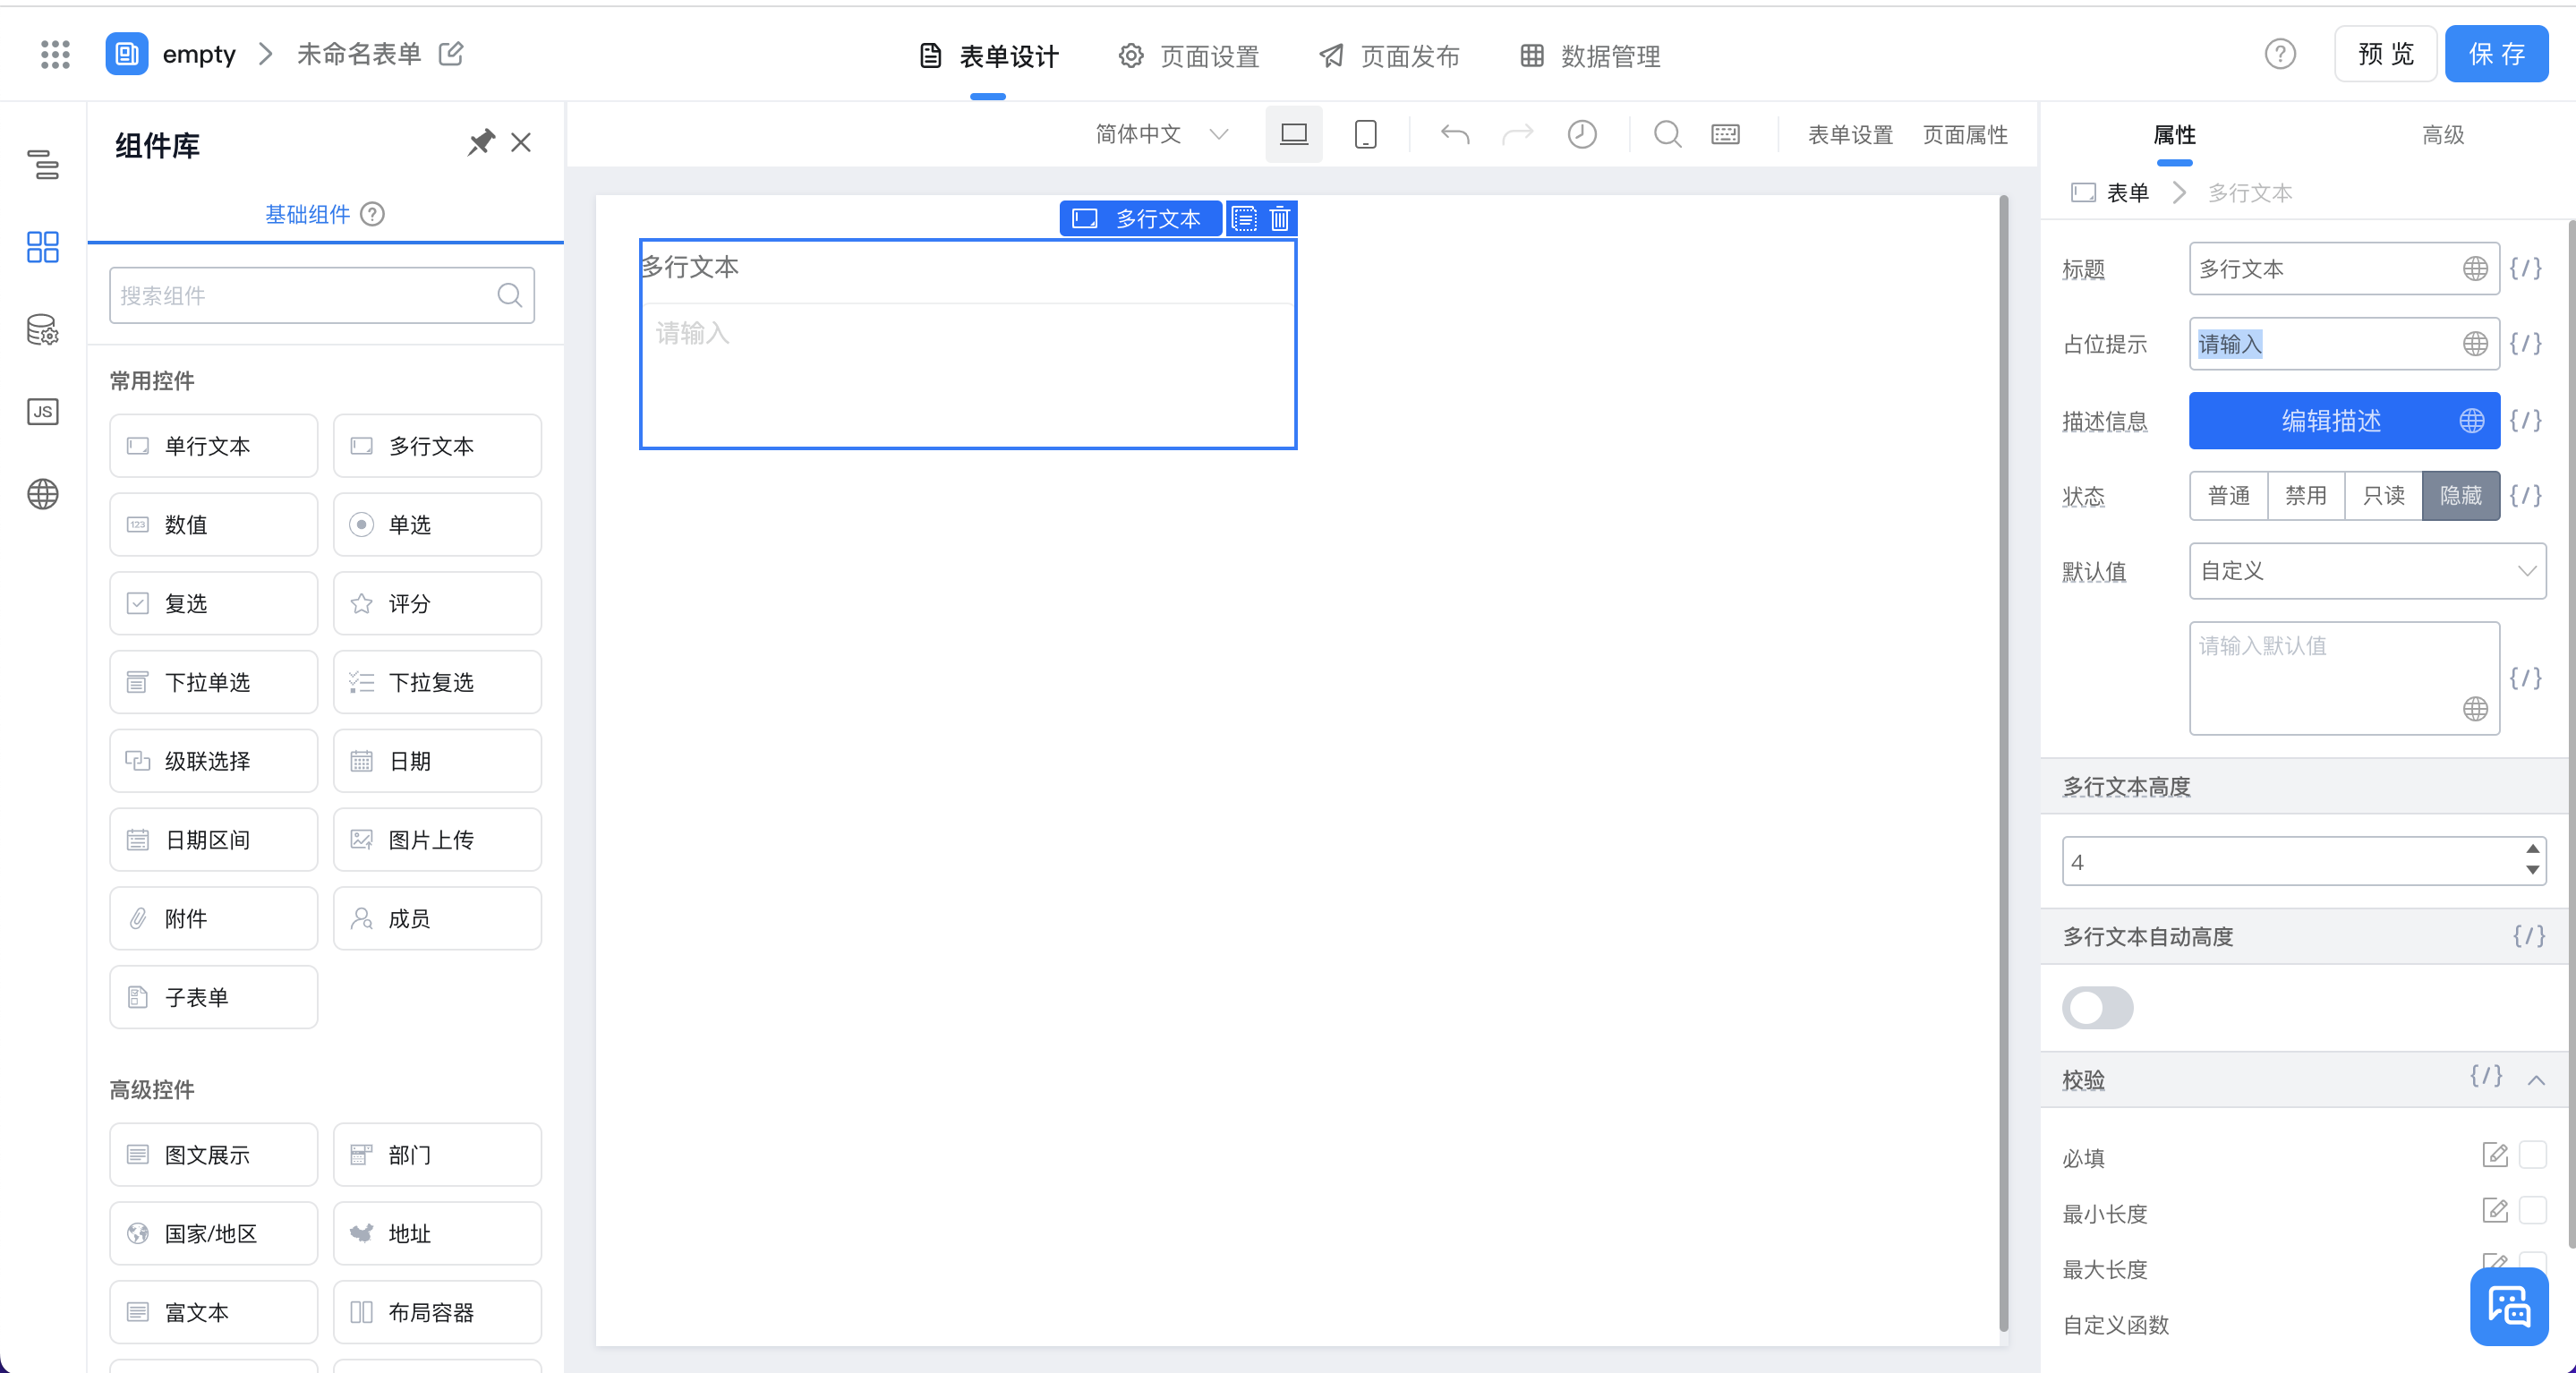
Task: Click the undo arrow in toolbar
Action: tap(1455, 134)
